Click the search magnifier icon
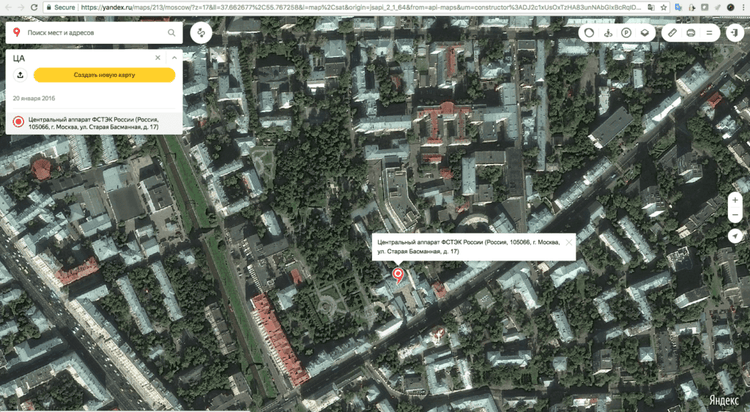750x412 pixels. (x=171, y=33)
